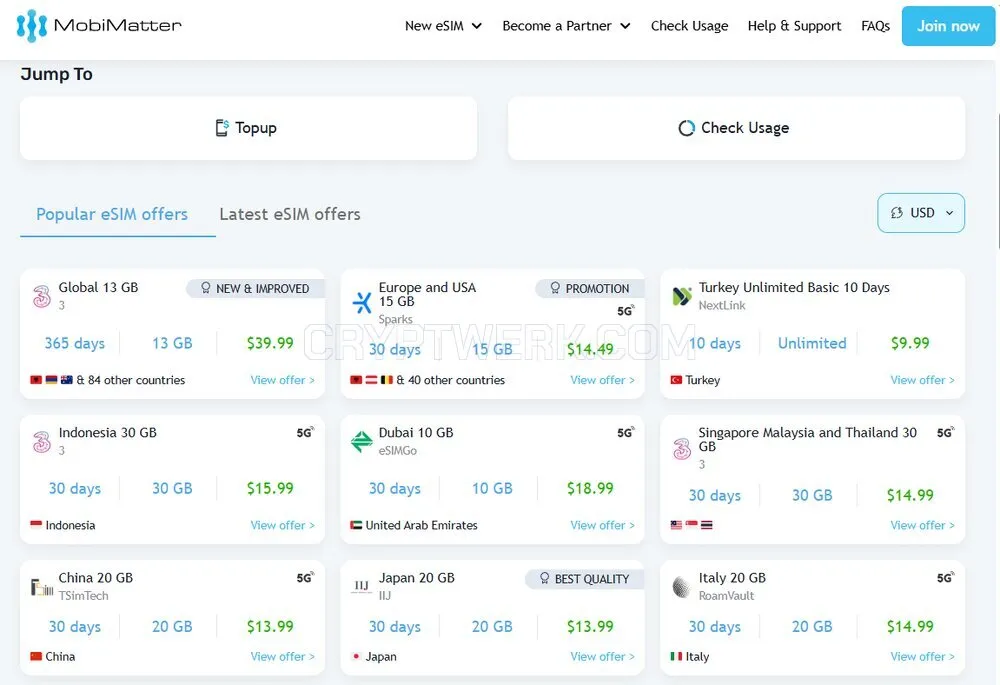Open the USD currency dropdown
1000x685 pixels.
921,213
